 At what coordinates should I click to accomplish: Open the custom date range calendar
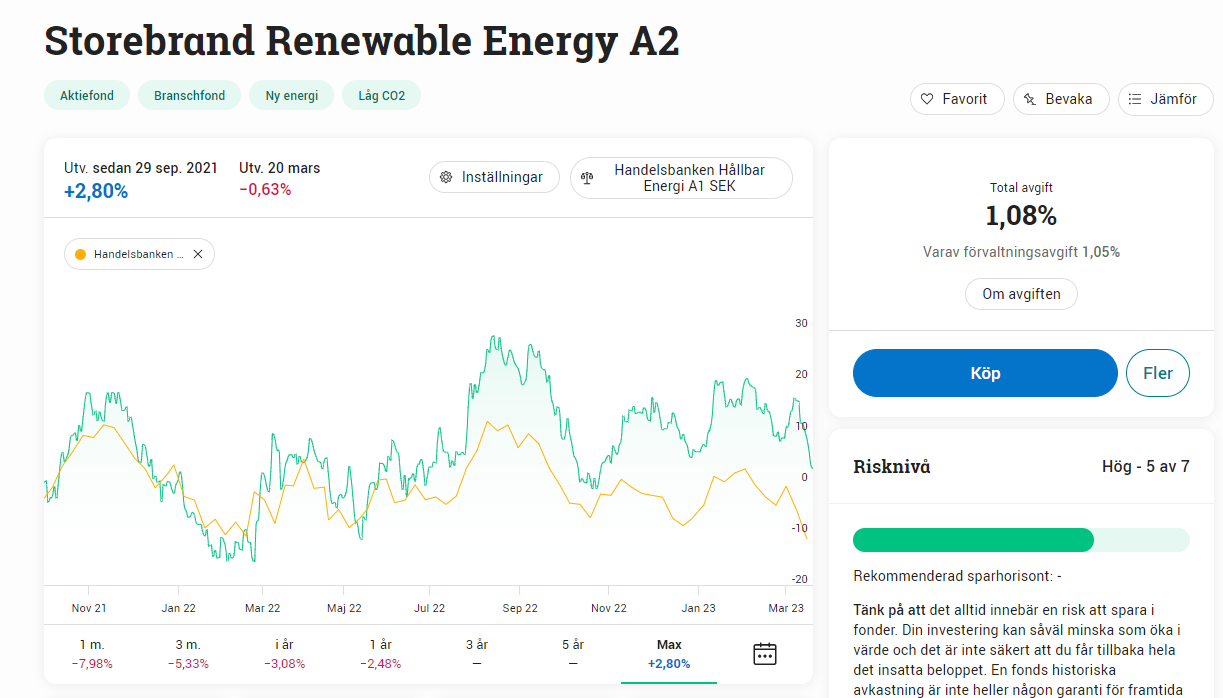click(x=765, y=654)
